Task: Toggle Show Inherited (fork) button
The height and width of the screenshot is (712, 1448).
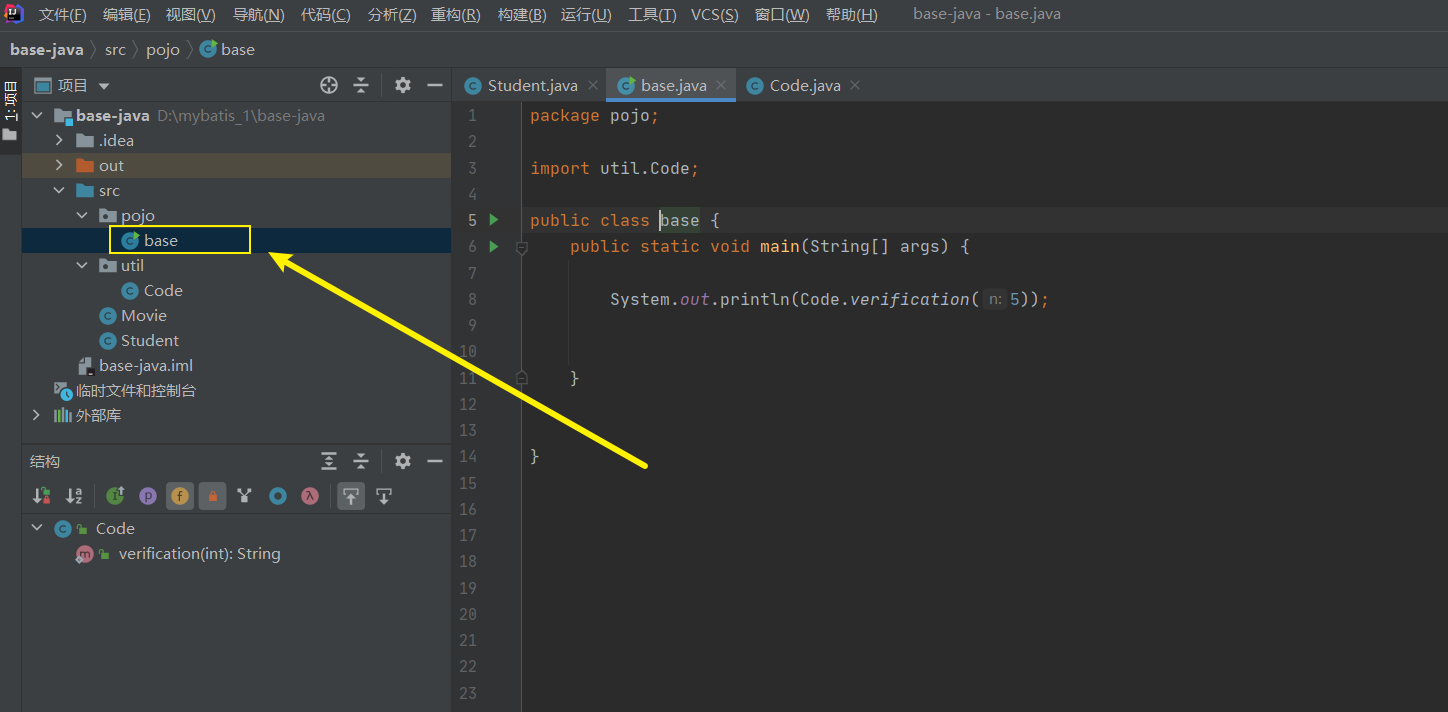Action: [245, 495]
